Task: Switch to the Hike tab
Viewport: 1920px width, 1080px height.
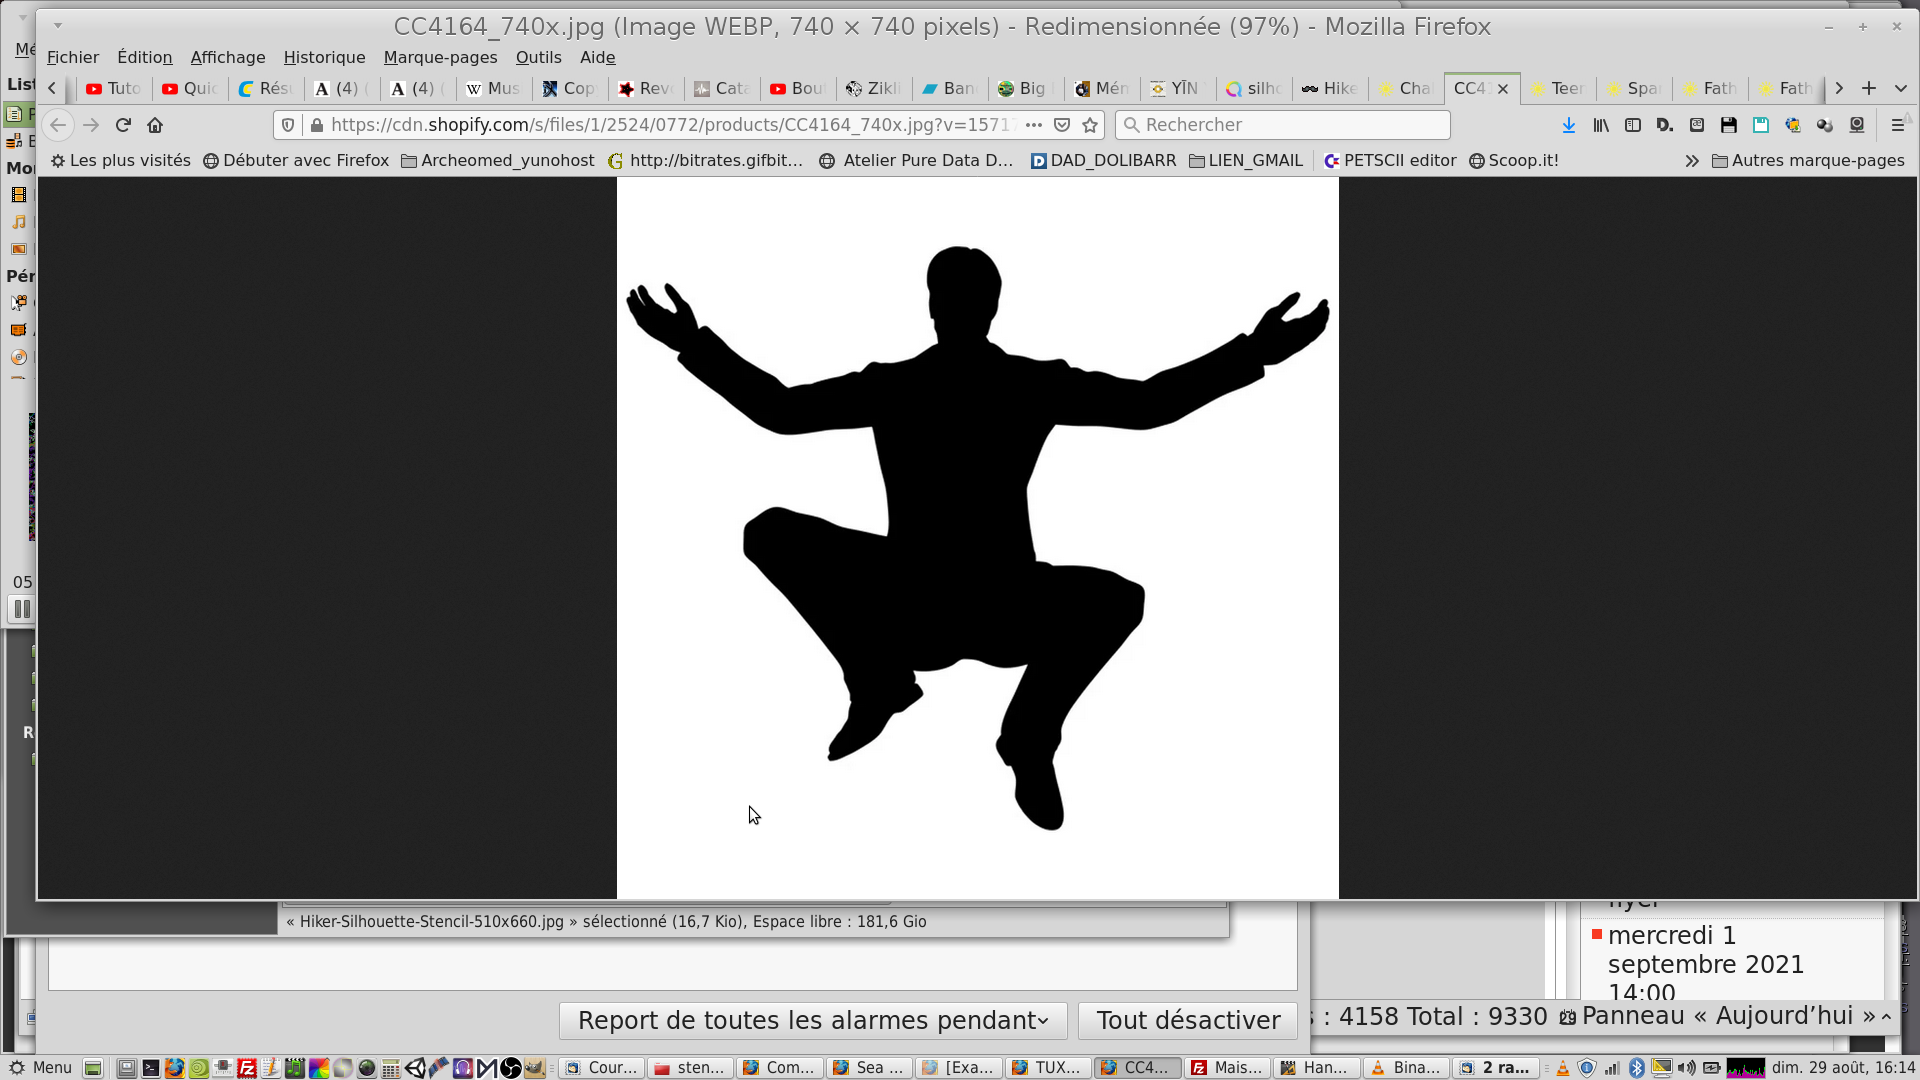Action: click(1330, 88)
